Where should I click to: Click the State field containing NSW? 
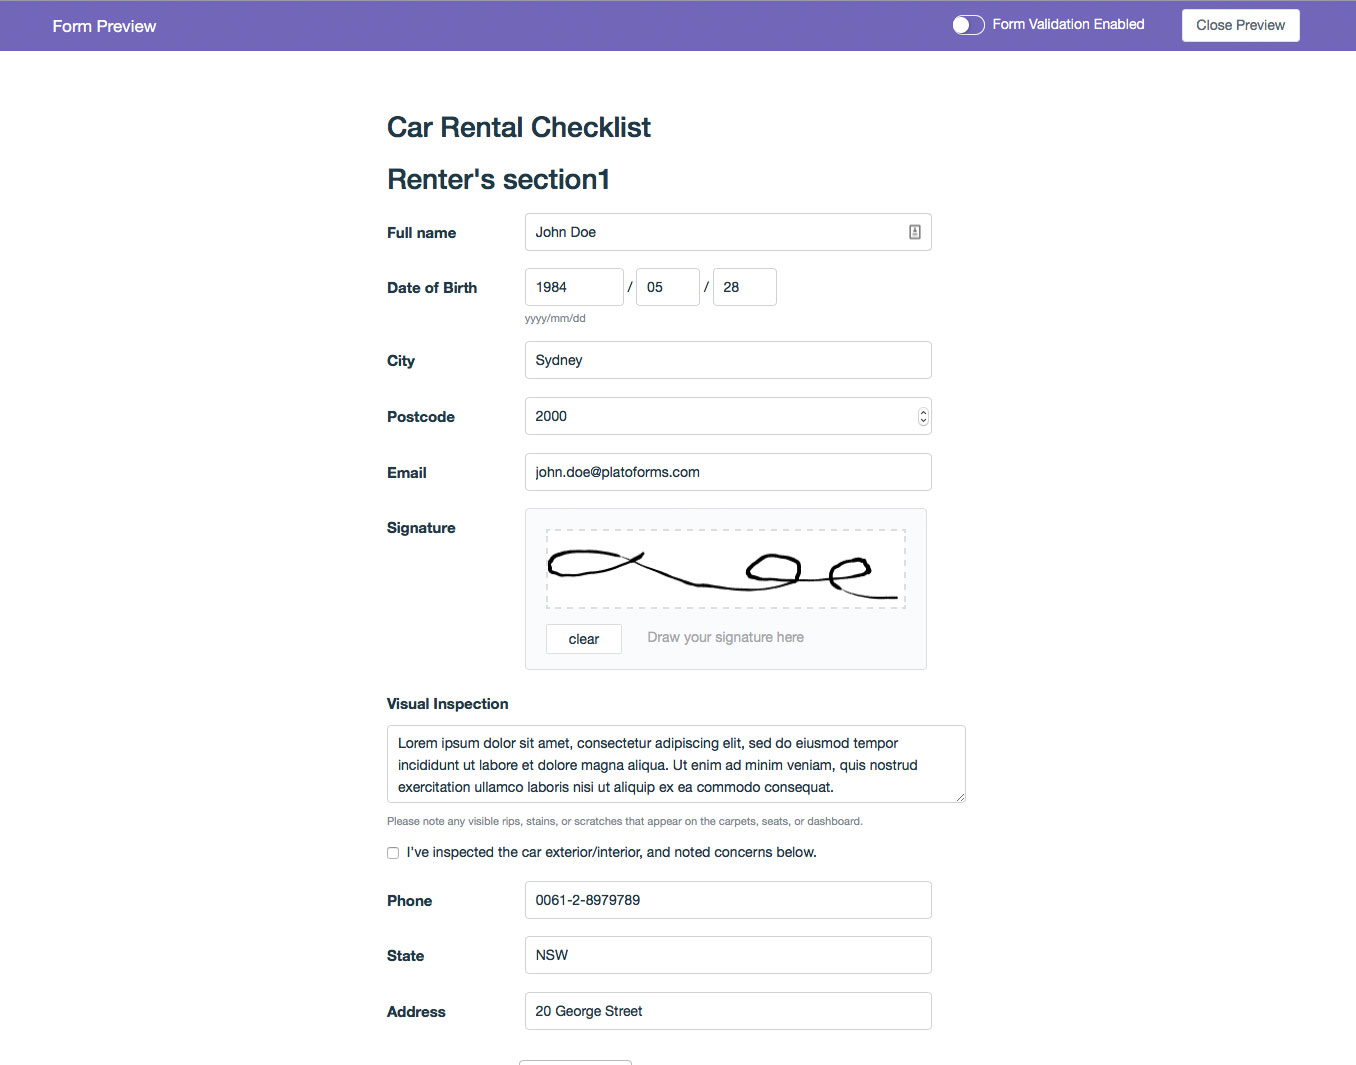[728, 955]
